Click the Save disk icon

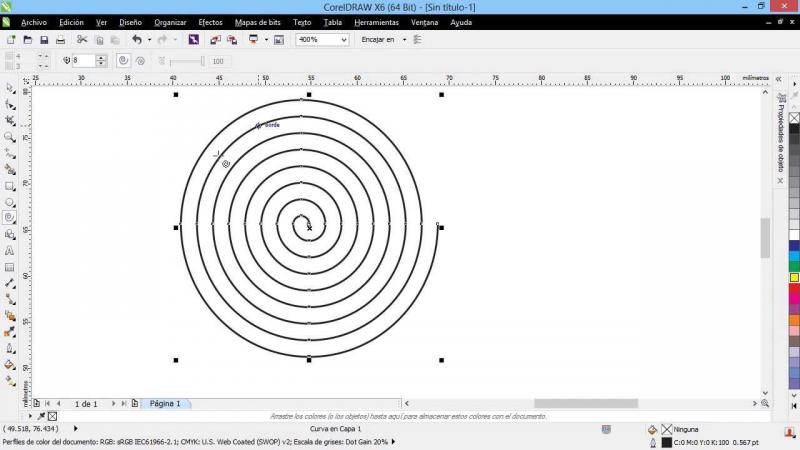pyautogui.click(x=44, y=40)
